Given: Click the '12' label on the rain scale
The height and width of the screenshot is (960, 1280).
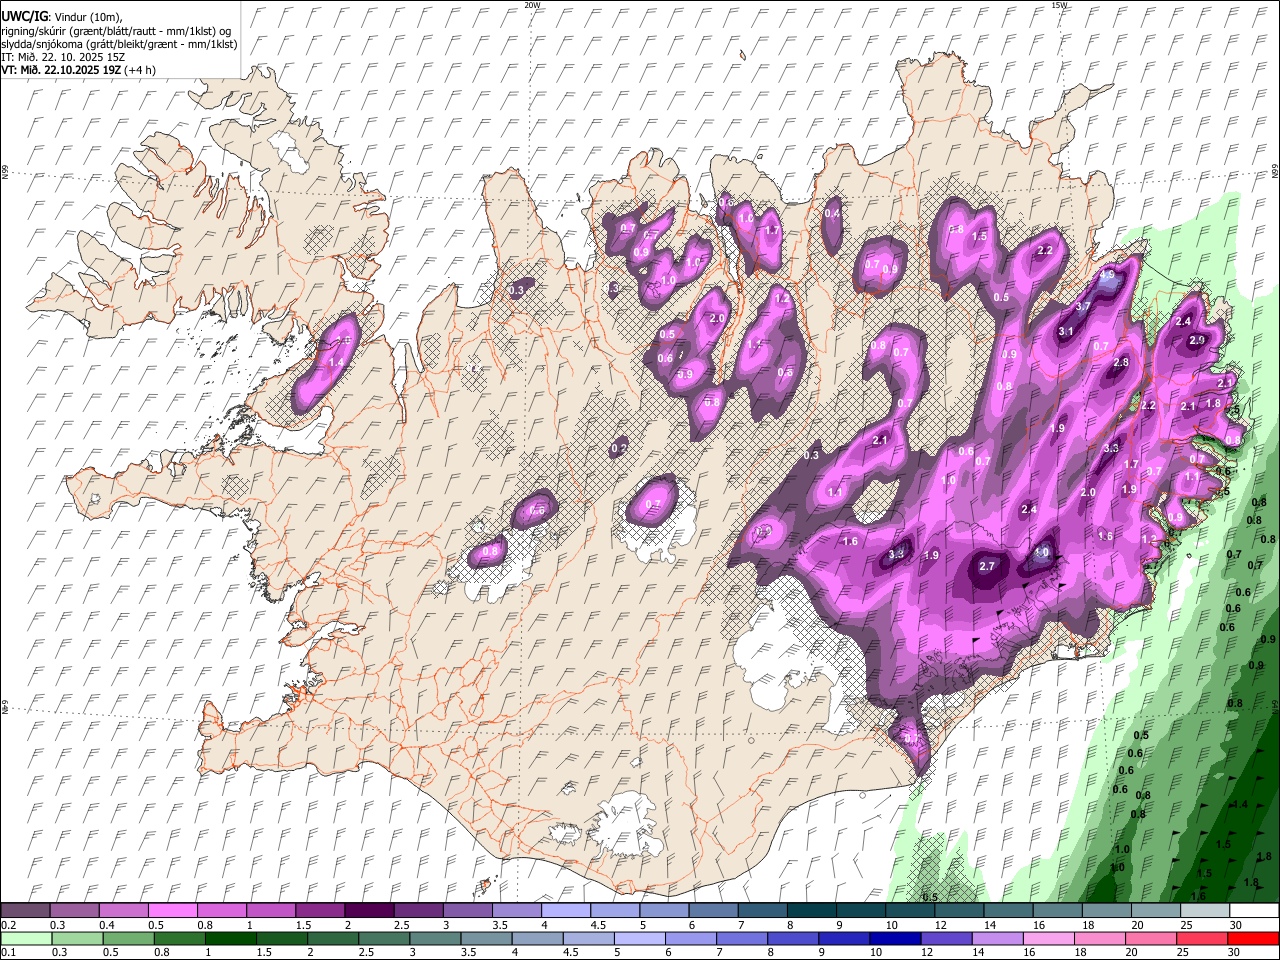Looking at the screenshot, I should (x=926, y=953).
